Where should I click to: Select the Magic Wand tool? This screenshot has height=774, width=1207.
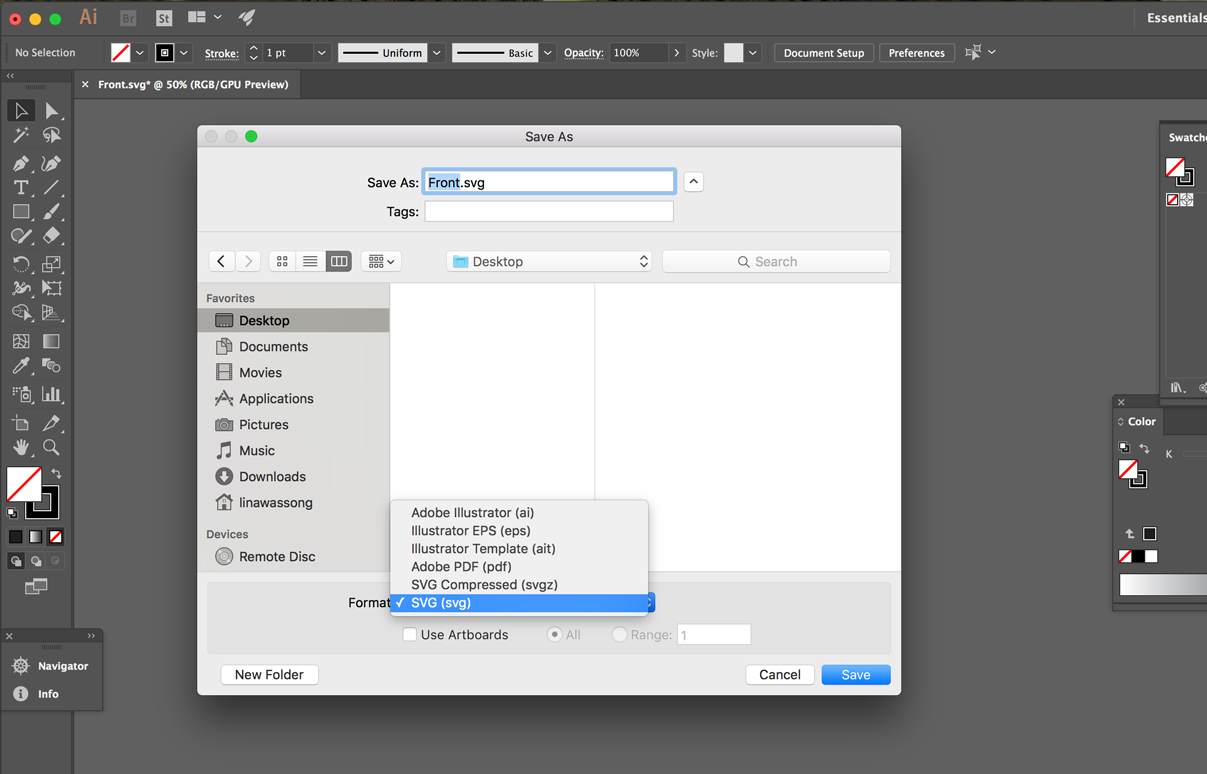click(21, 136)
